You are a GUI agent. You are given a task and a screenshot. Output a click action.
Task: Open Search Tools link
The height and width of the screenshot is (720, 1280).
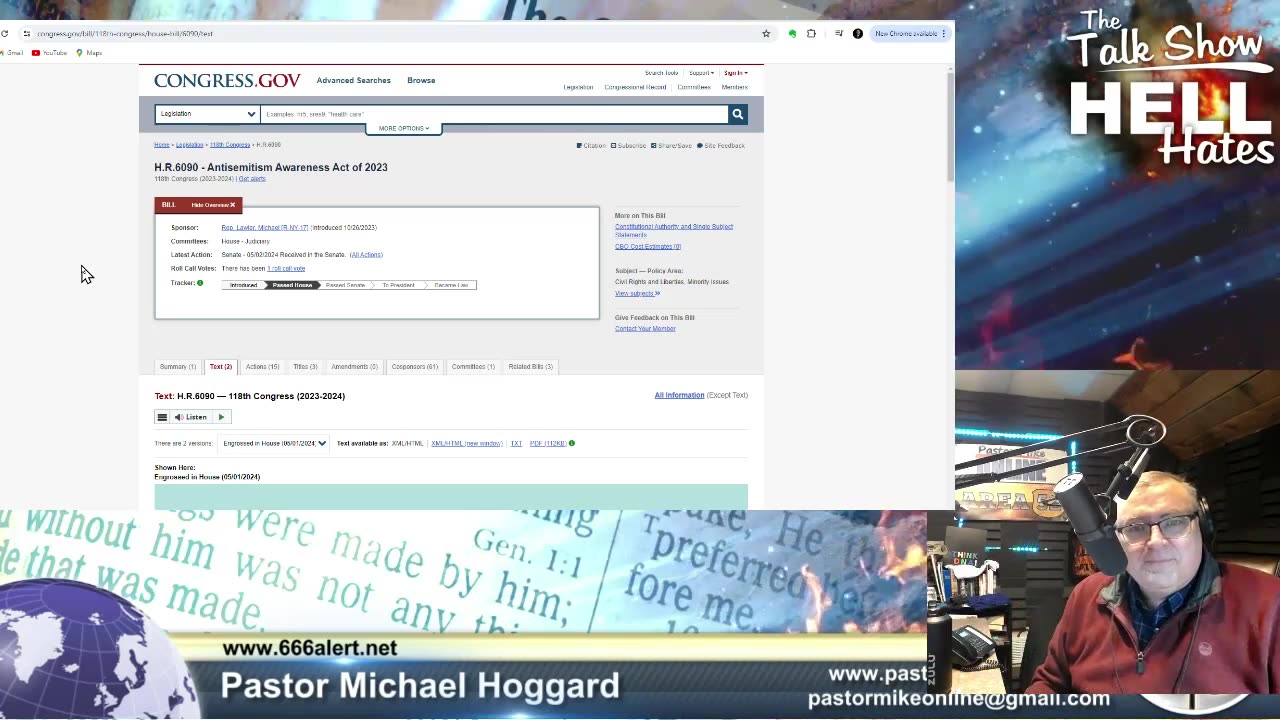[x=661, y=73]
